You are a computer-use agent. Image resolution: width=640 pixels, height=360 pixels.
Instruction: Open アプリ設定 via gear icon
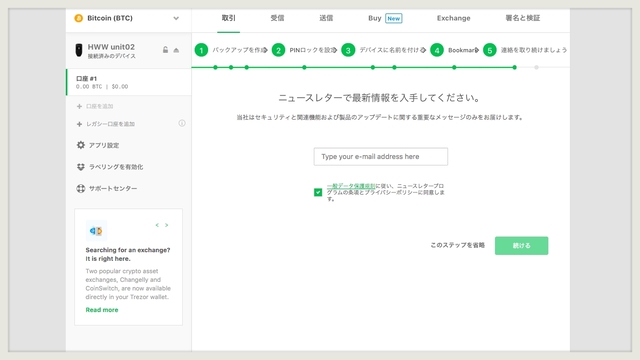[81, 145]
